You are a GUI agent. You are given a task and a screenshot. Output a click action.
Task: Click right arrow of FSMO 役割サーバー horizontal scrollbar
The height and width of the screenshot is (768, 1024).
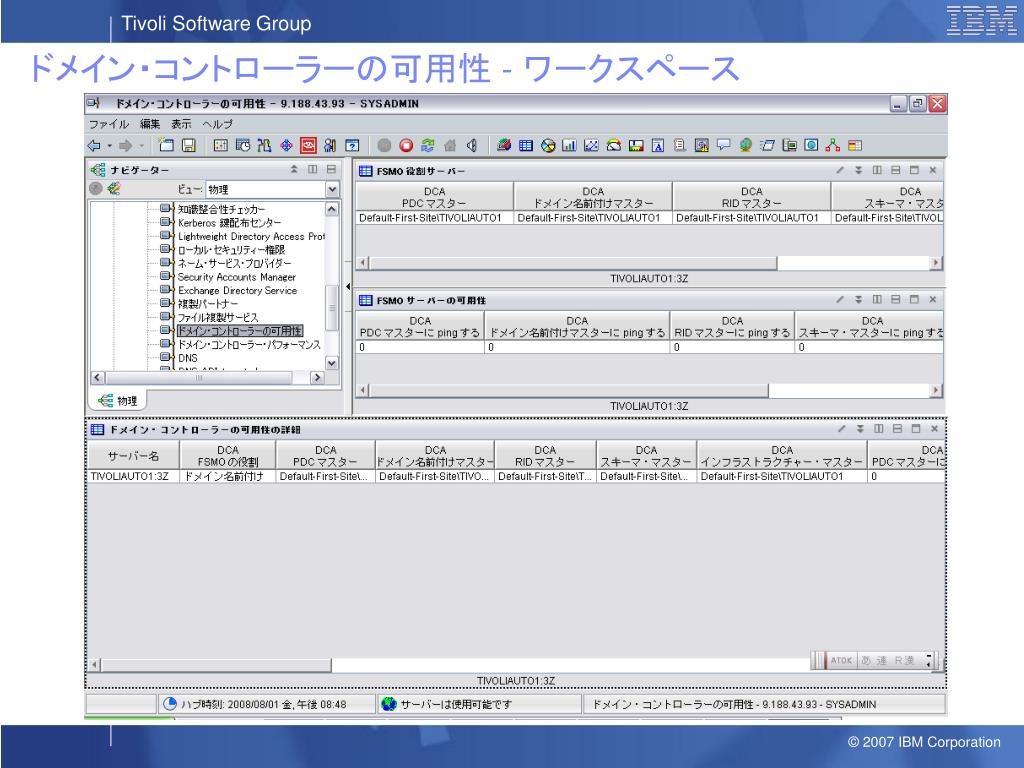pos(936,263)
